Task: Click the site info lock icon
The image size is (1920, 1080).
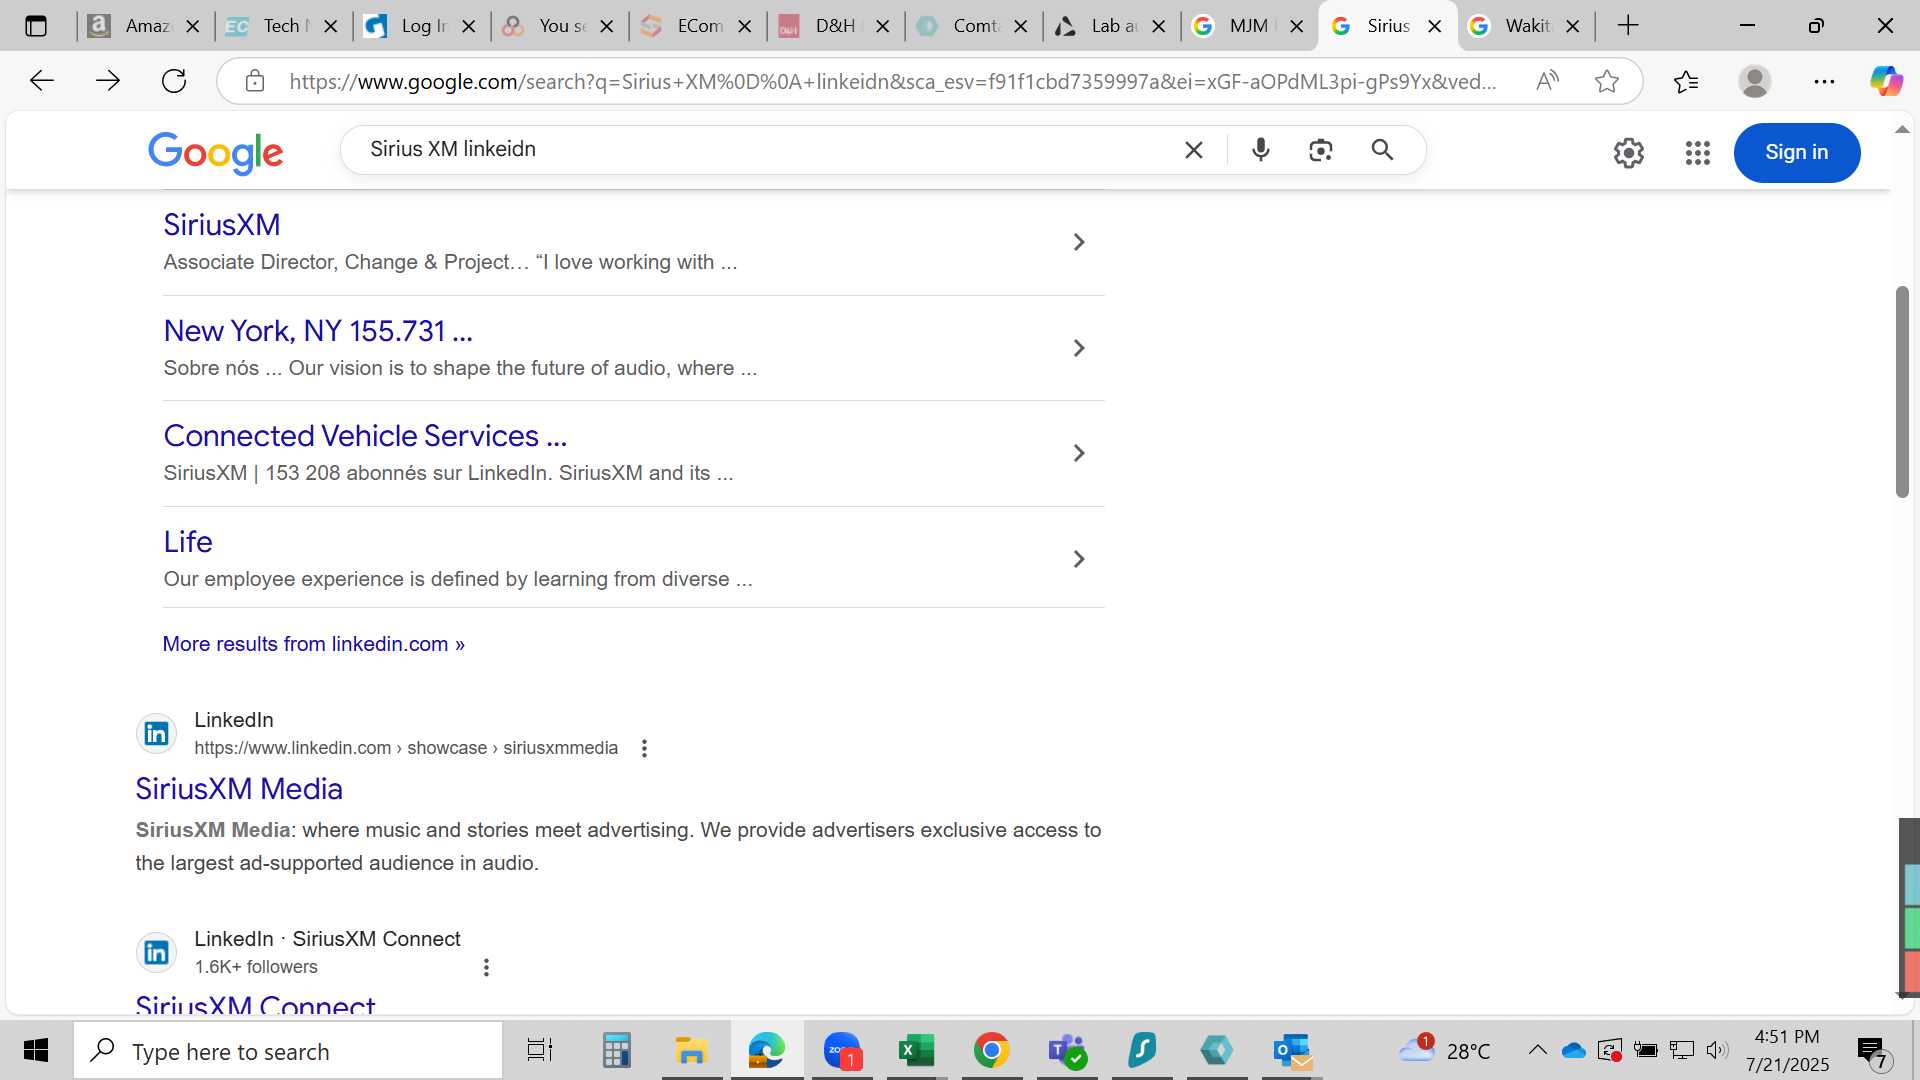Action: pyautogui.click(x=255, y=81)
